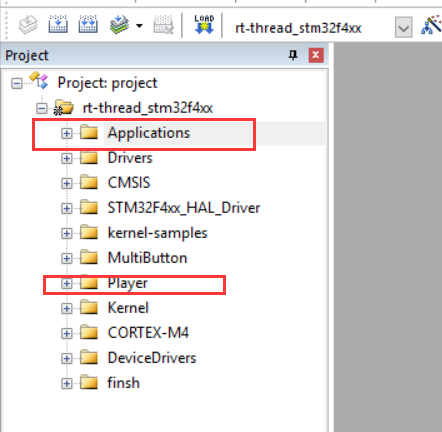Expand the CMSIS group
The height and width of the screenshot is (432, 442).
point(67,183)
